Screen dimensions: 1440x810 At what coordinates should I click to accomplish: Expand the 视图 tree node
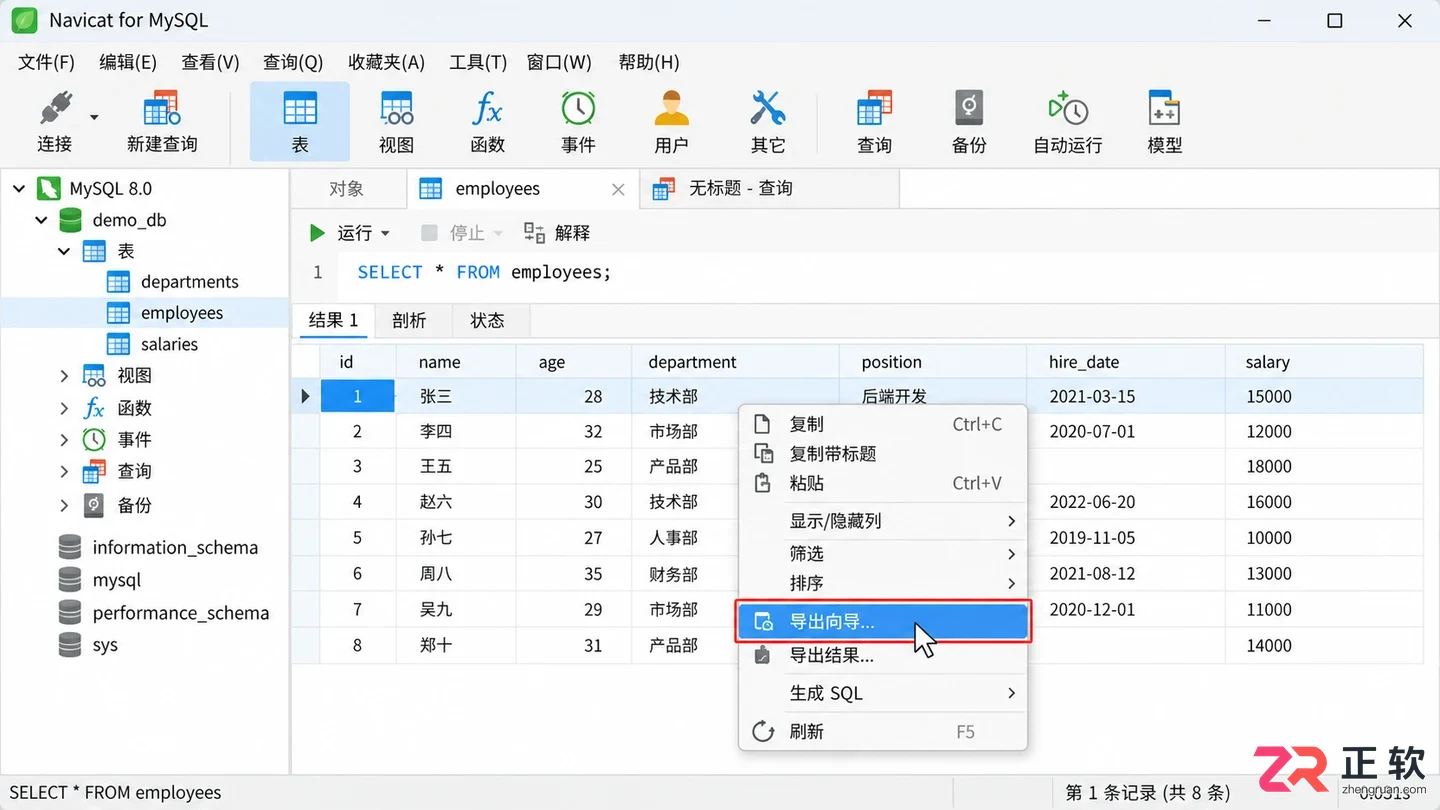pyautogui.click(x=64, y=376)
